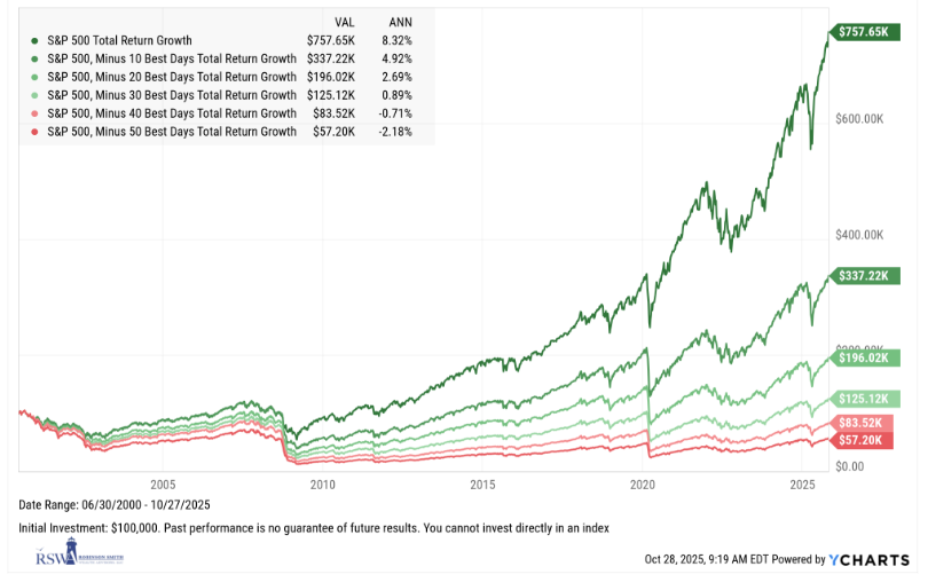The width and height of the screenshot is (936, 582).
Task: Select the $337.22K end value flag
Action: point(868,275)
